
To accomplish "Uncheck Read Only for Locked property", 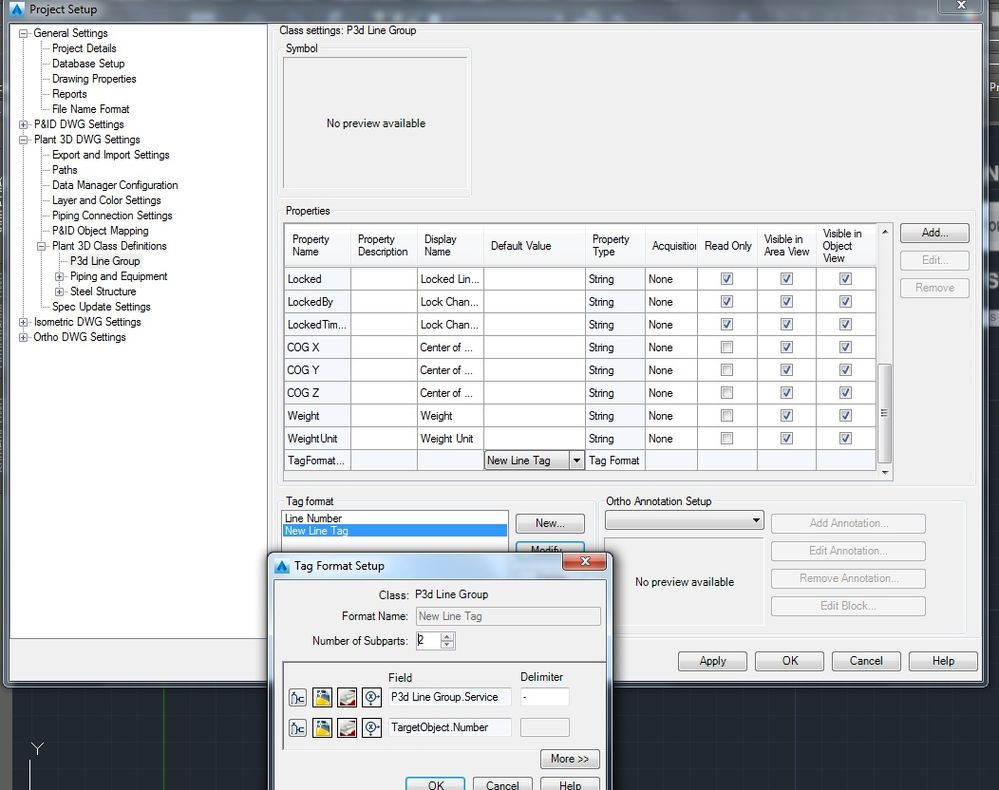I will (x=727, y=279).
